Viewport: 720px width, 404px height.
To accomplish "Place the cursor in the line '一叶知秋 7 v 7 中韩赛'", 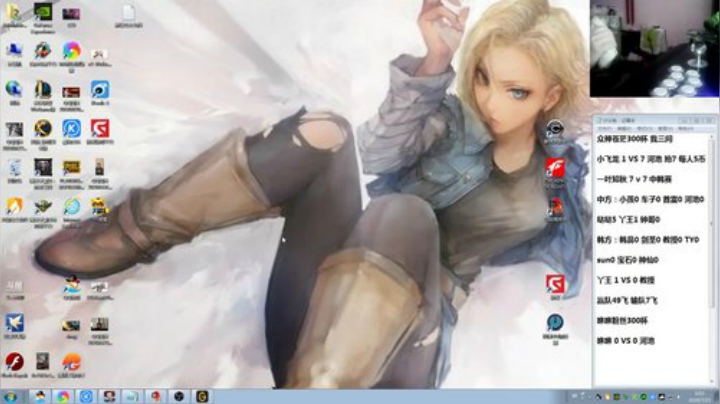I will [x=634, y=180].
